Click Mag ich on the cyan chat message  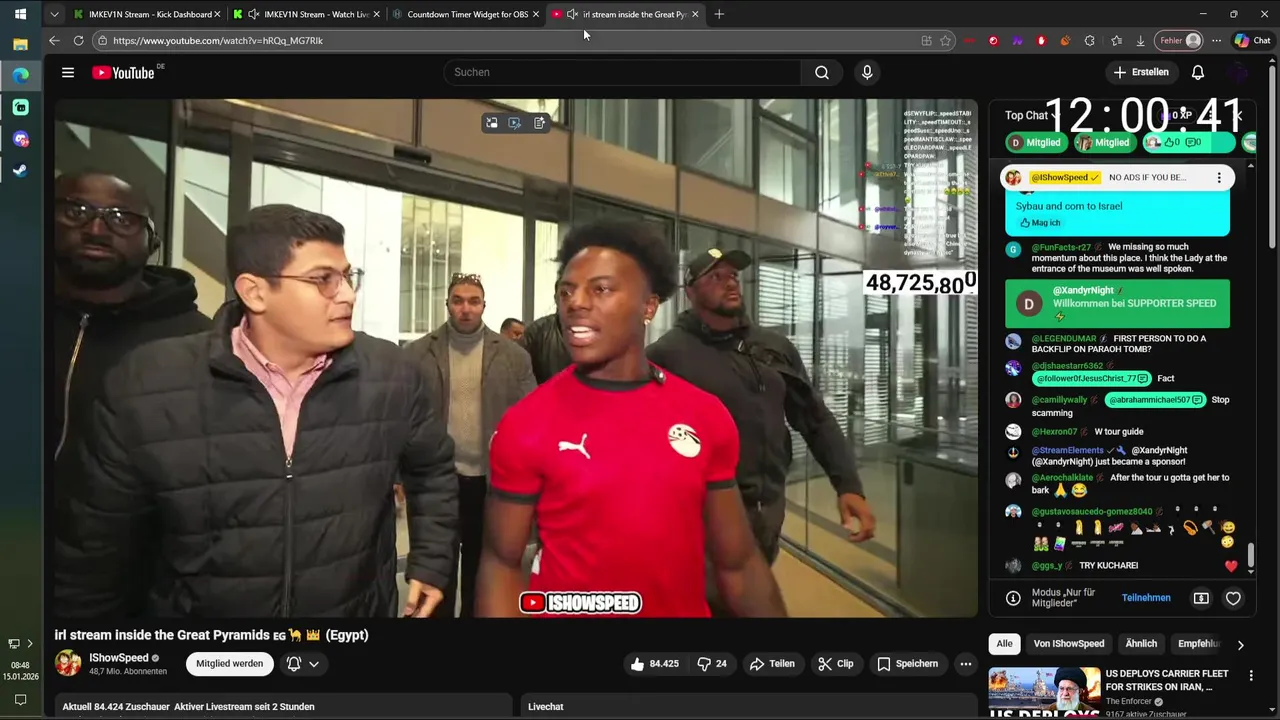(1040, 223)
